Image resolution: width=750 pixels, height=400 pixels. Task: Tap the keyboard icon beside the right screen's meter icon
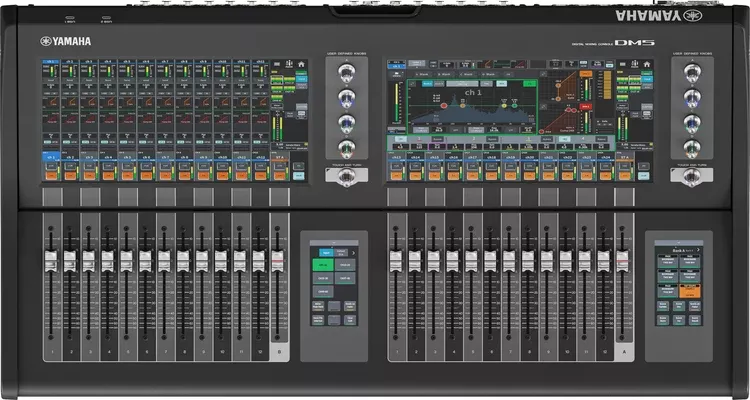tap(622, 64)
